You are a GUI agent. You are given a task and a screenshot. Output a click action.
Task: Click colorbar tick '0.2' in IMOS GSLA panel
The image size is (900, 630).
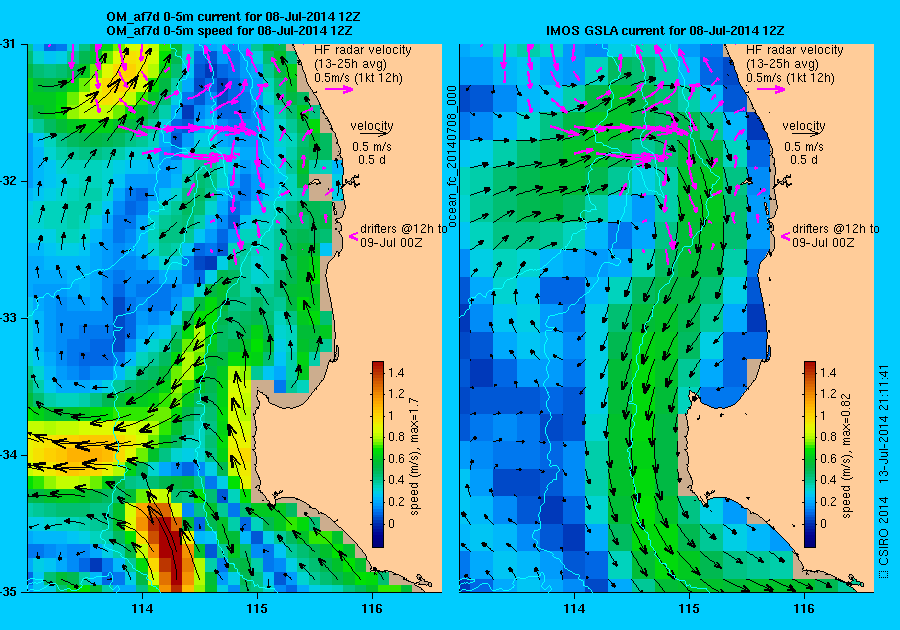(828, 501)
